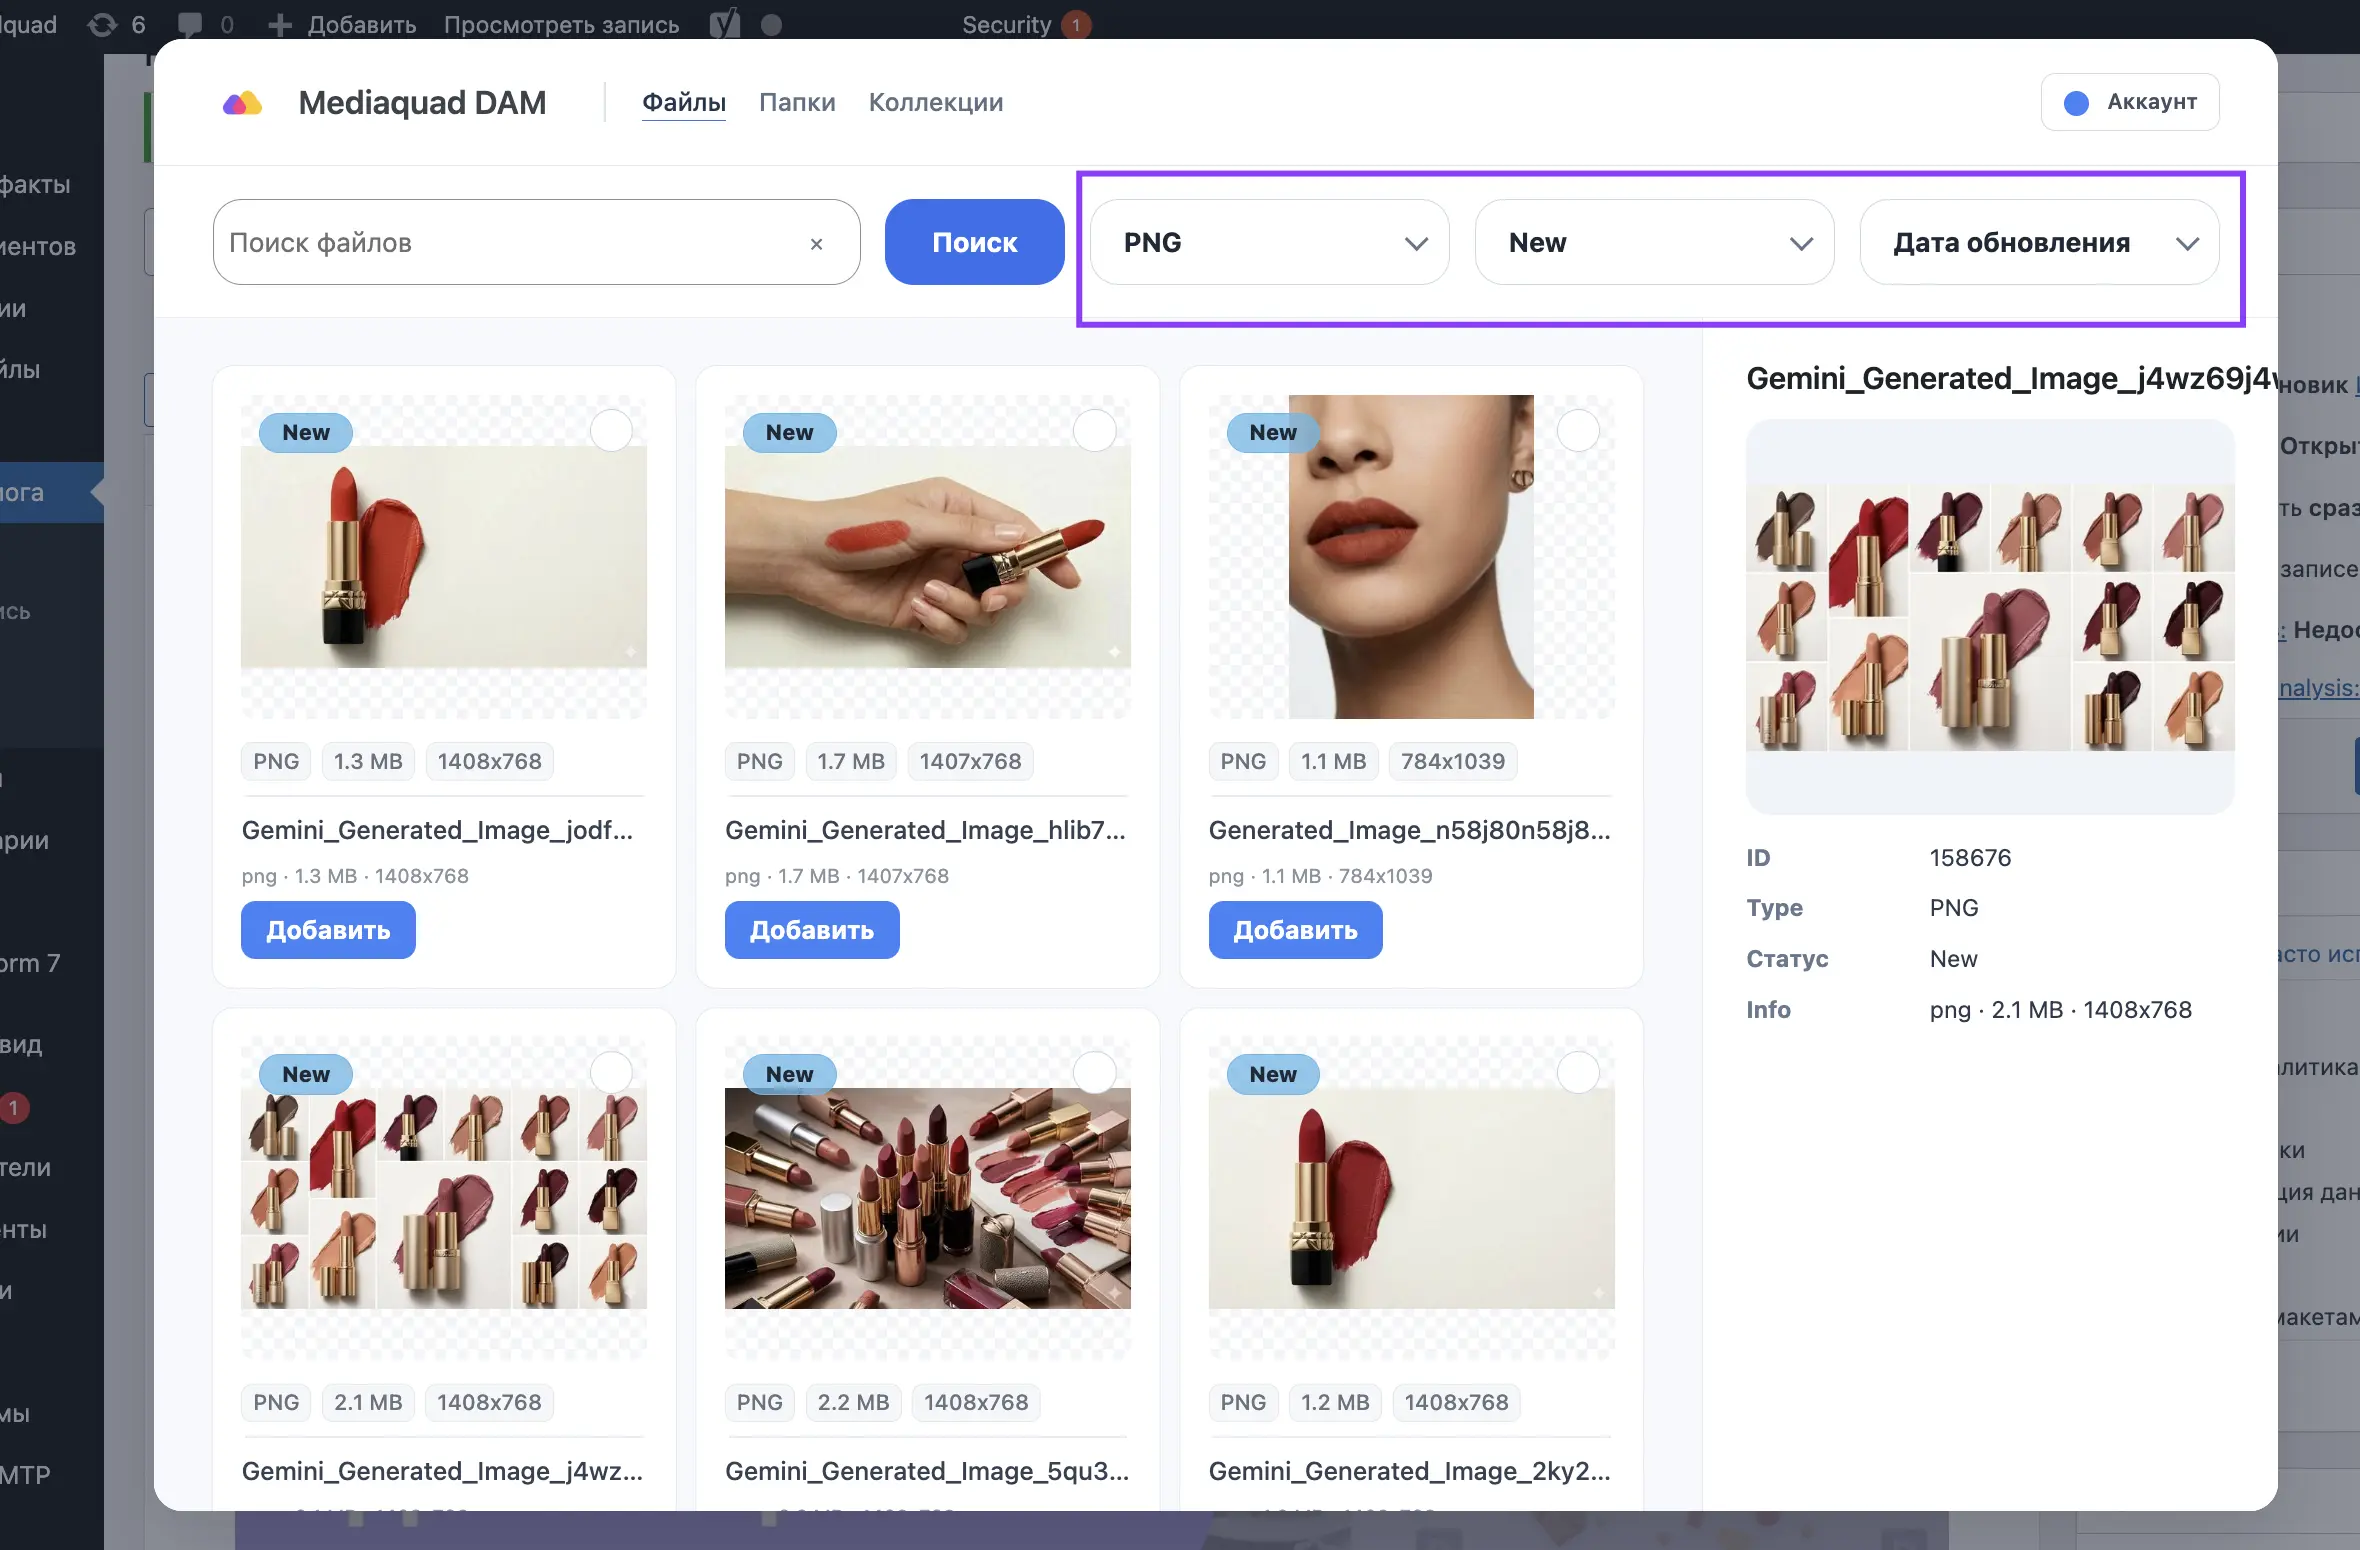Click the Gemini_Generated_Image_hlib7... file name

click(x=925, y=830)
